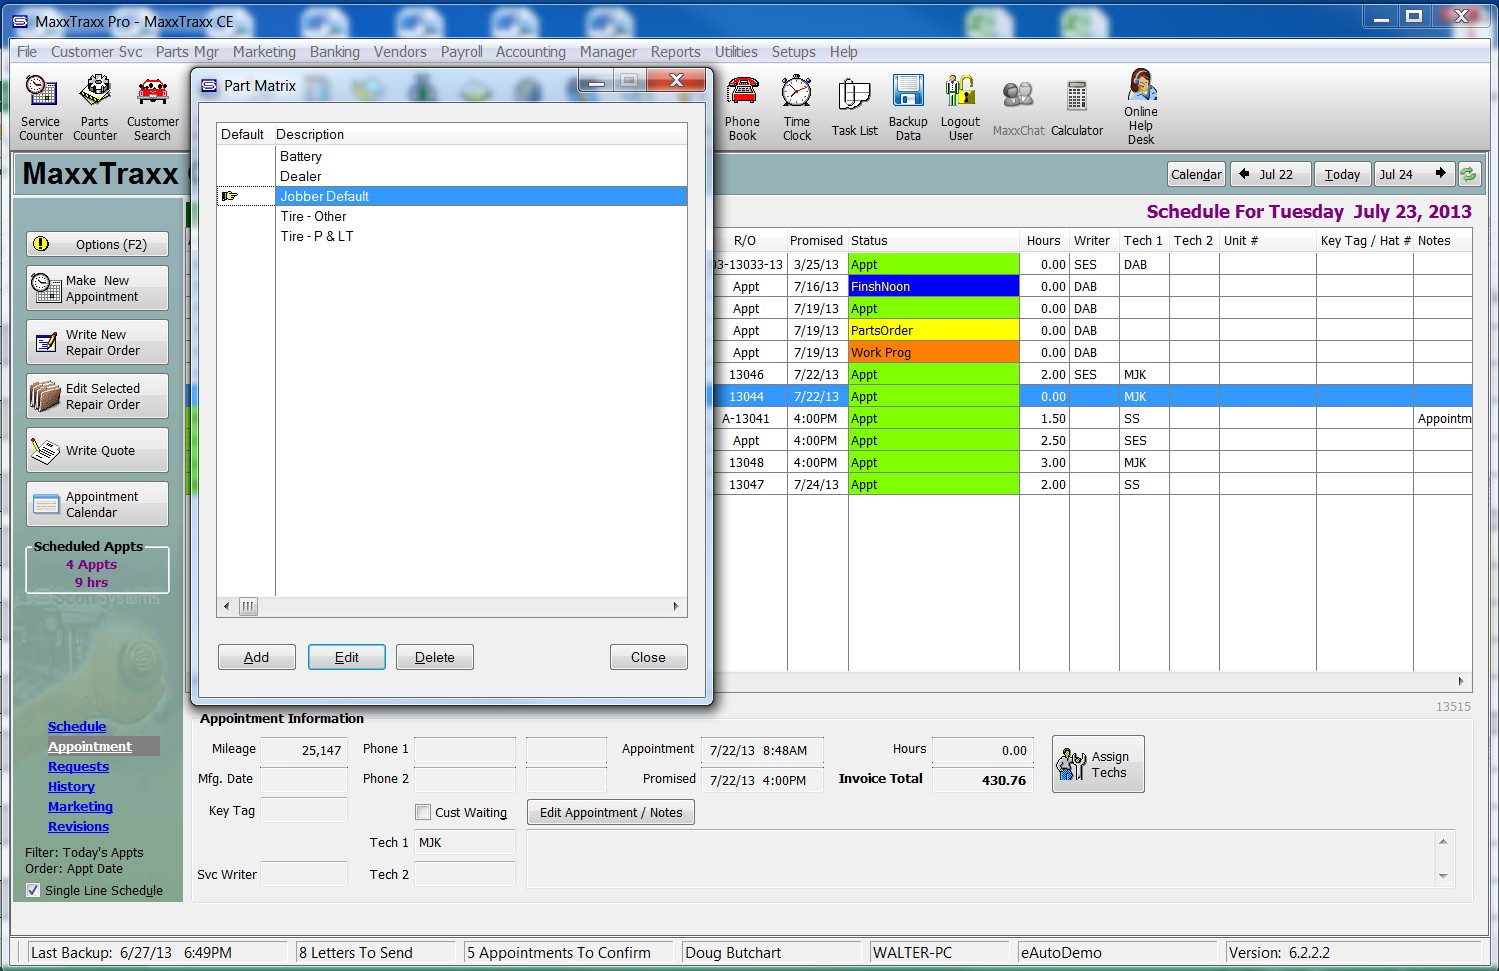Image resolution: width=1499 pixels, height=971 pixels.
Task: Select Dealer row in Part Matrix
Action: click(452, 176)
